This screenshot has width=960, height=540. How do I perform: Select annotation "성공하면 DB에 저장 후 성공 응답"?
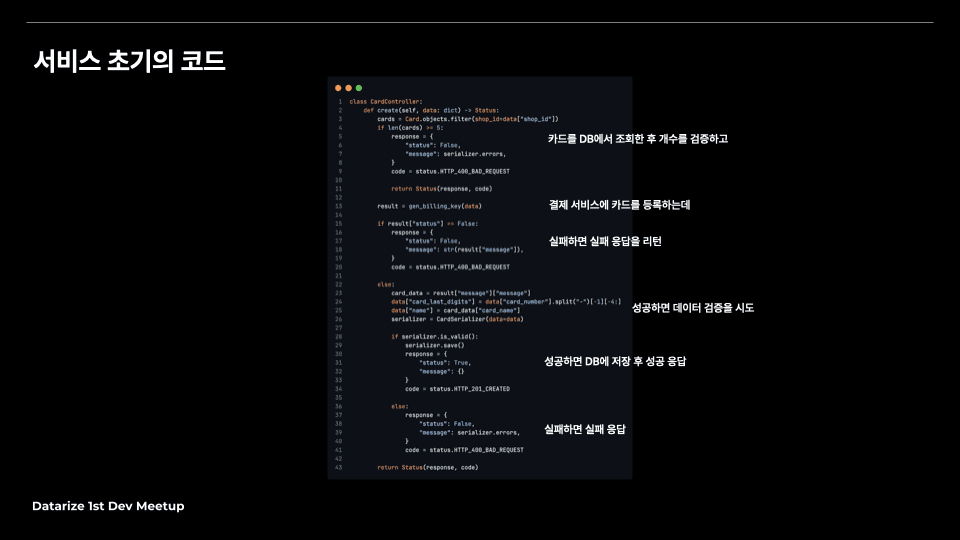[615, 362]
